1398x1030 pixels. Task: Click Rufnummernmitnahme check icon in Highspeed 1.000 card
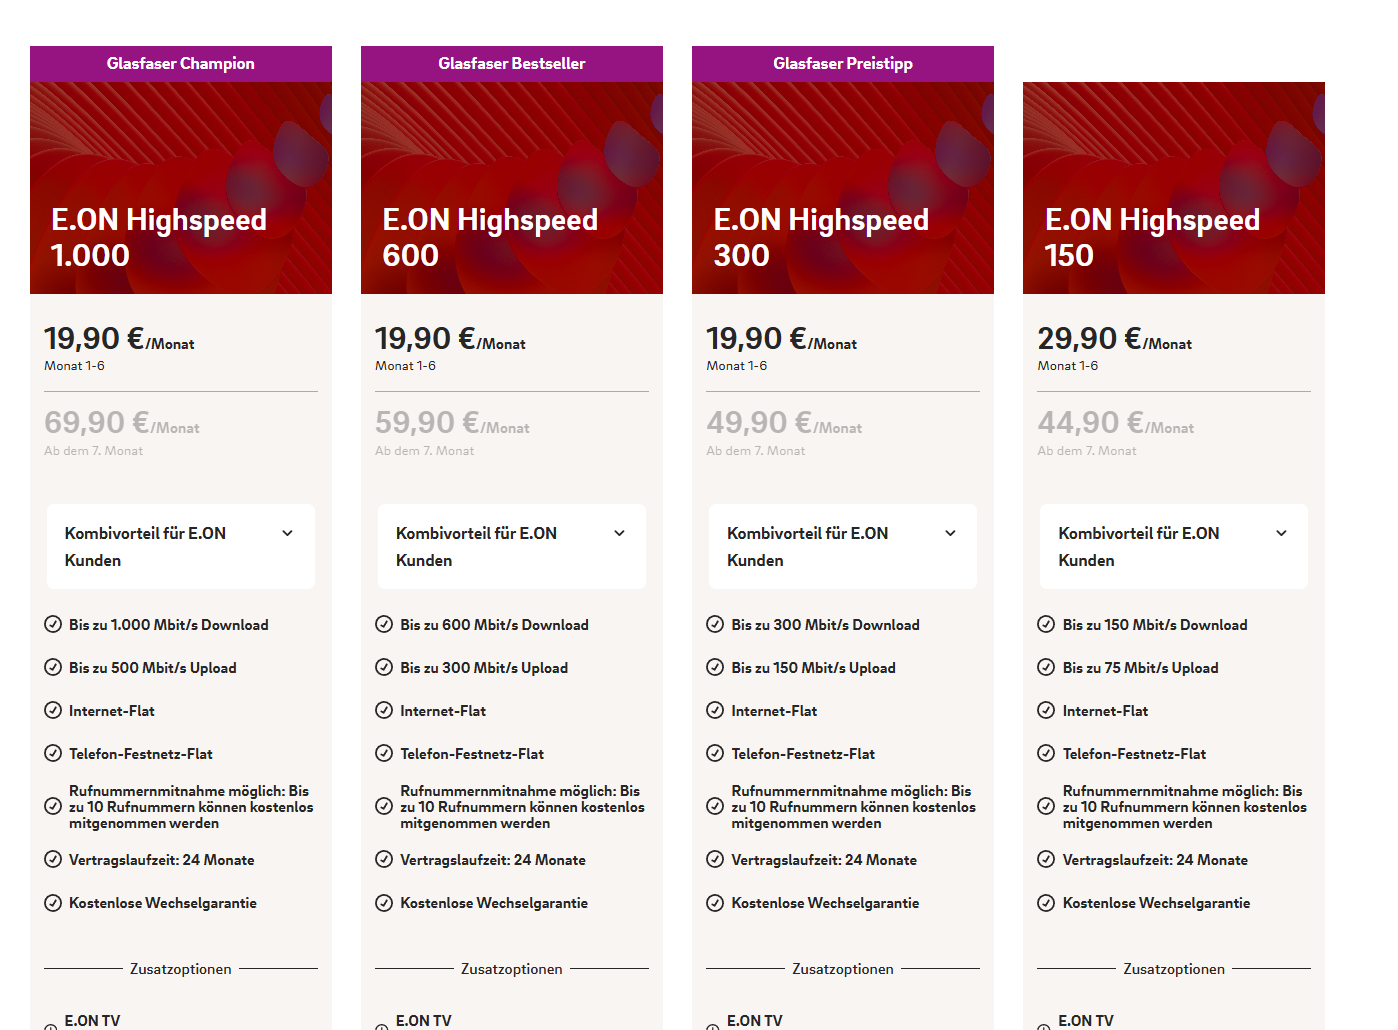pyautogui.click(x=53, y=806)
